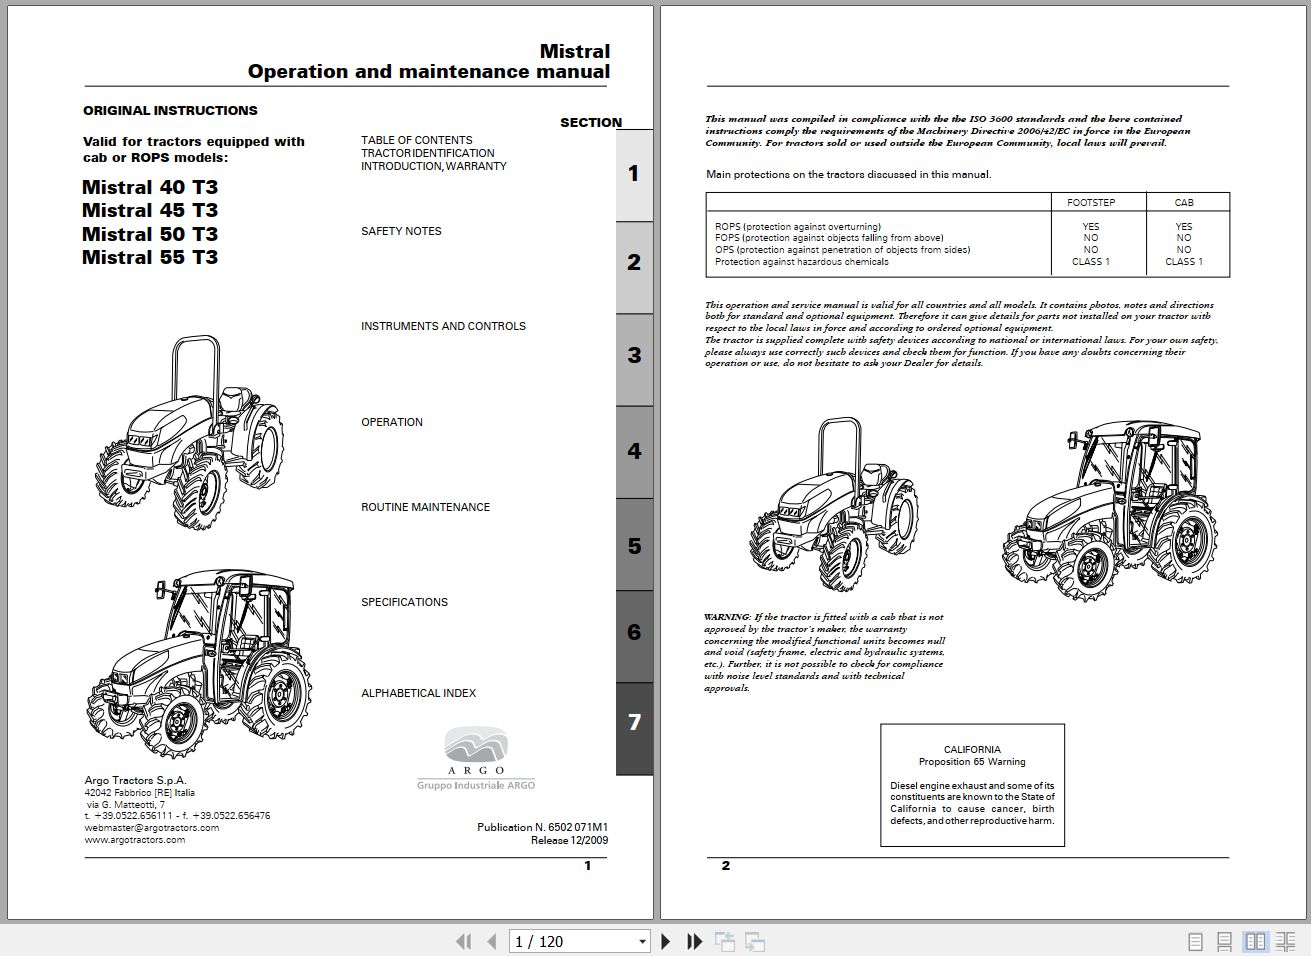Click the WARNING paragraph about cab approval
This screenshot has width=1311, height=956.
(824, 652)
